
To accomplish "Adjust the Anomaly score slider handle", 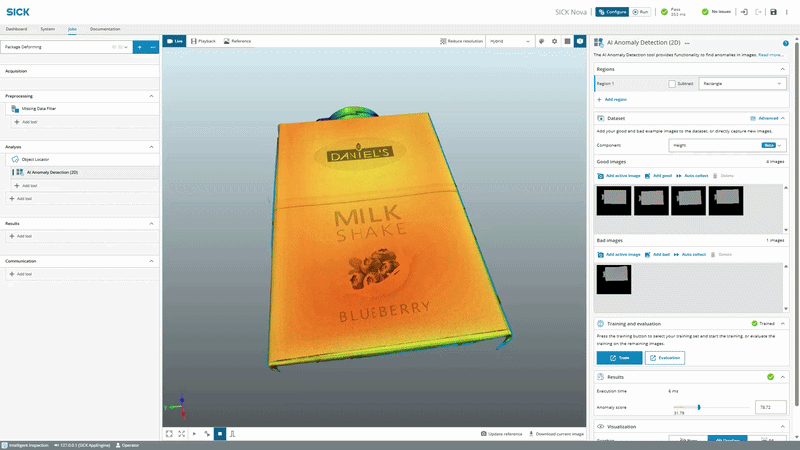I will point(699,407).
